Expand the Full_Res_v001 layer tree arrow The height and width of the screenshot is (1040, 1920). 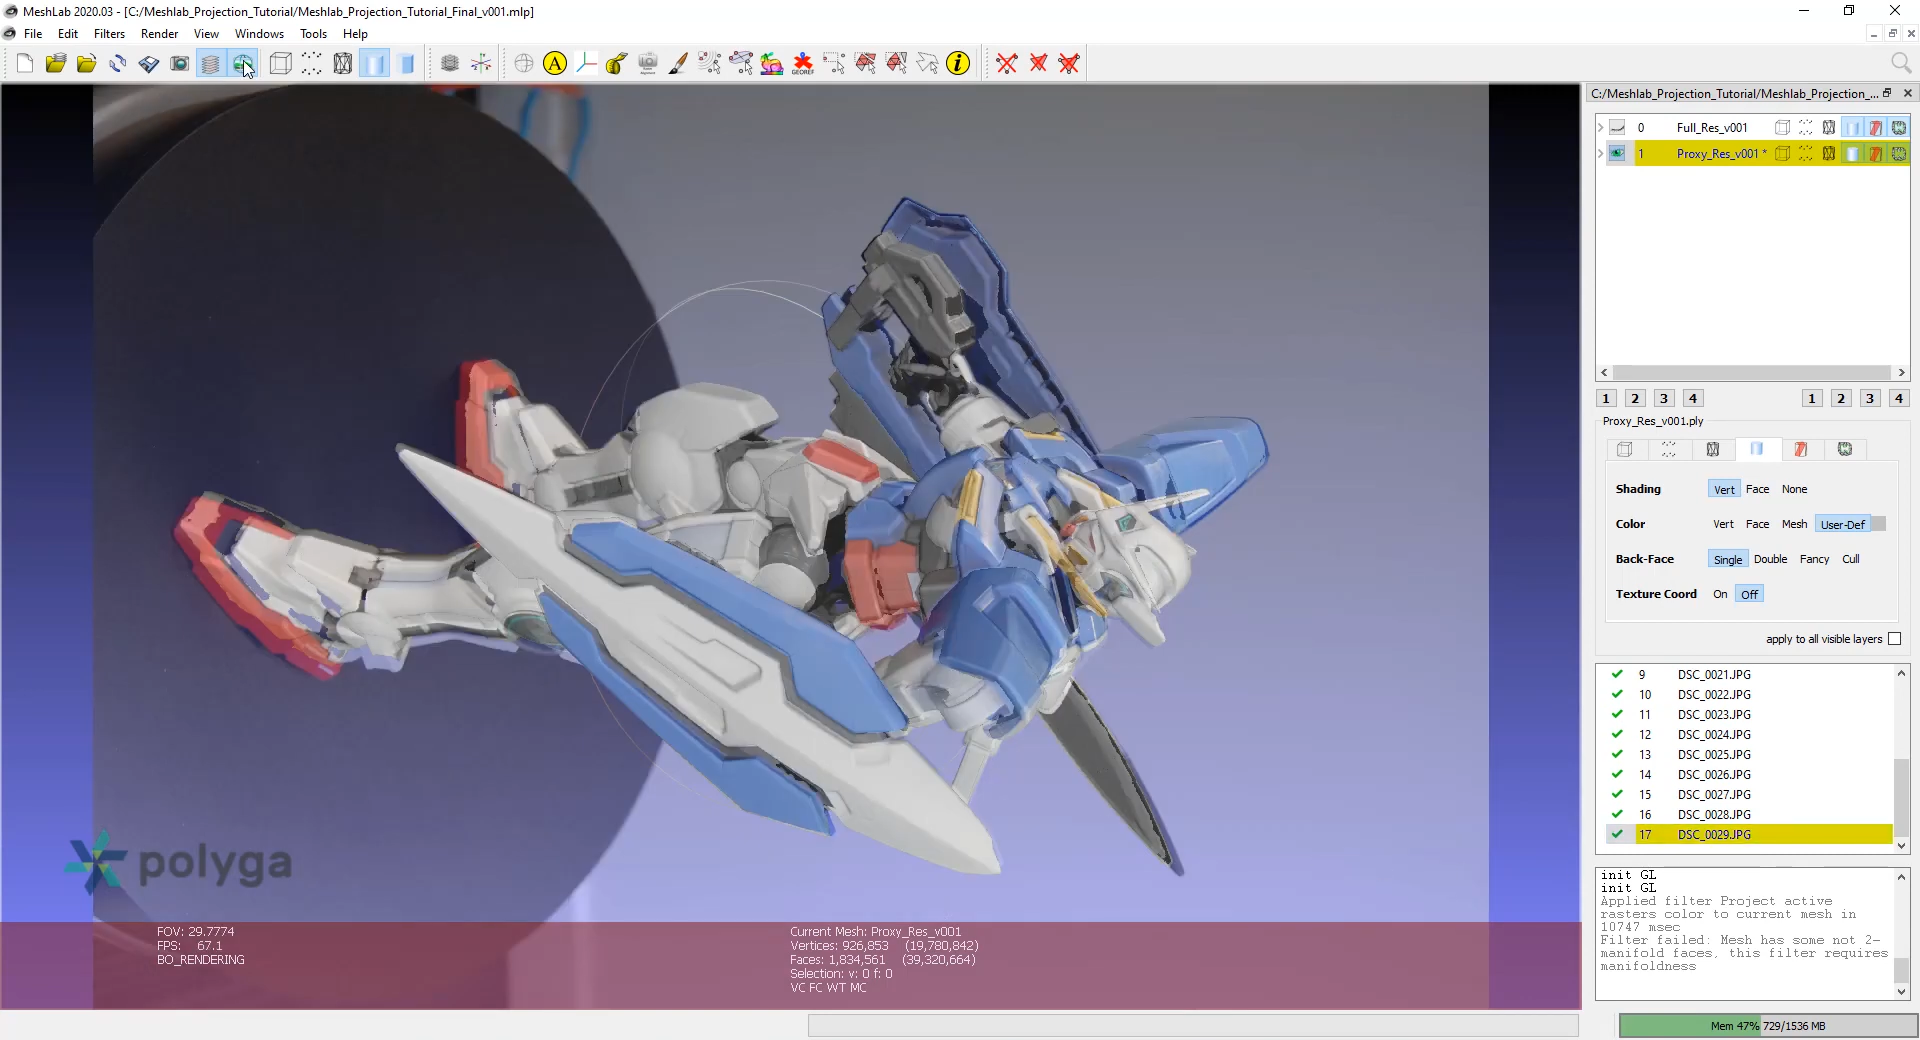pyautogui.click(x=1600, y=127)
